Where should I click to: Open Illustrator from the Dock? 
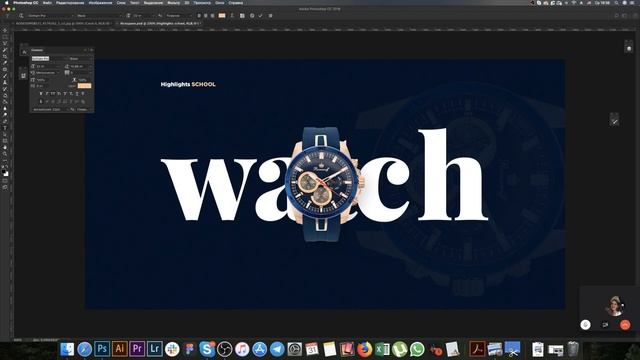pos(120,349)
